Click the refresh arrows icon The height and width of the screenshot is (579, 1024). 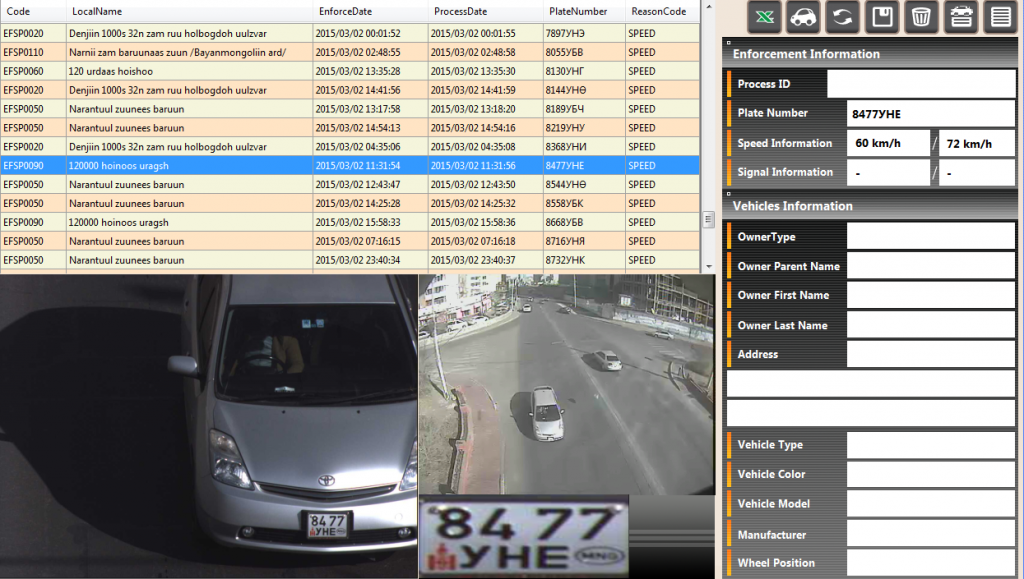click(x=841, y=17)
